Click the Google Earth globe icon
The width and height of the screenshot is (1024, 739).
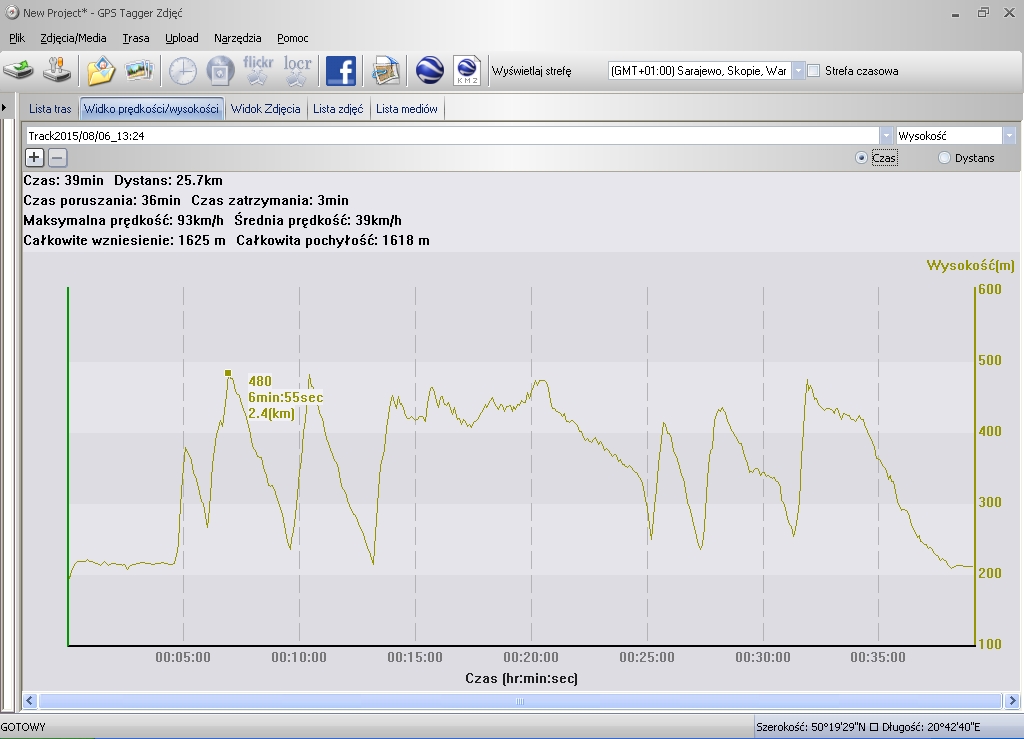430,71
